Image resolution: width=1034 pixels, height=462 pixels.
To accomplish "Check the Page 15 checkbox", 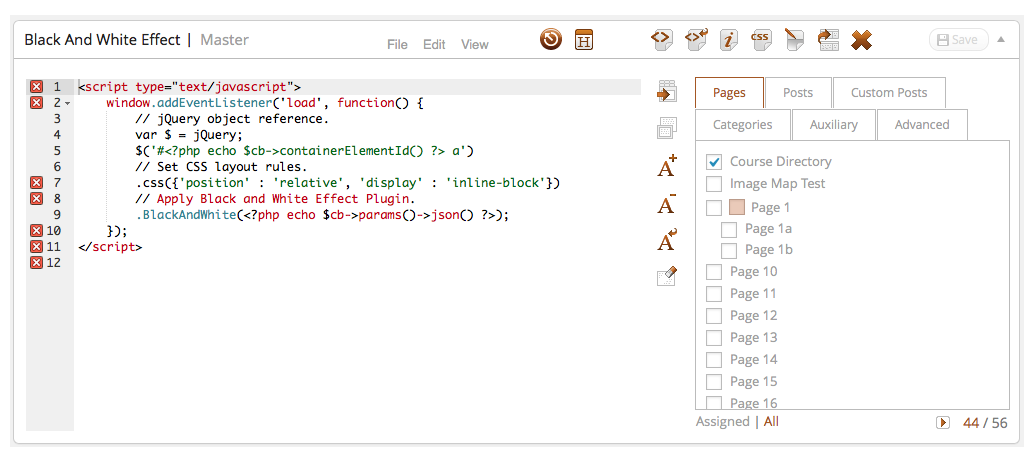I will (714, 382).
